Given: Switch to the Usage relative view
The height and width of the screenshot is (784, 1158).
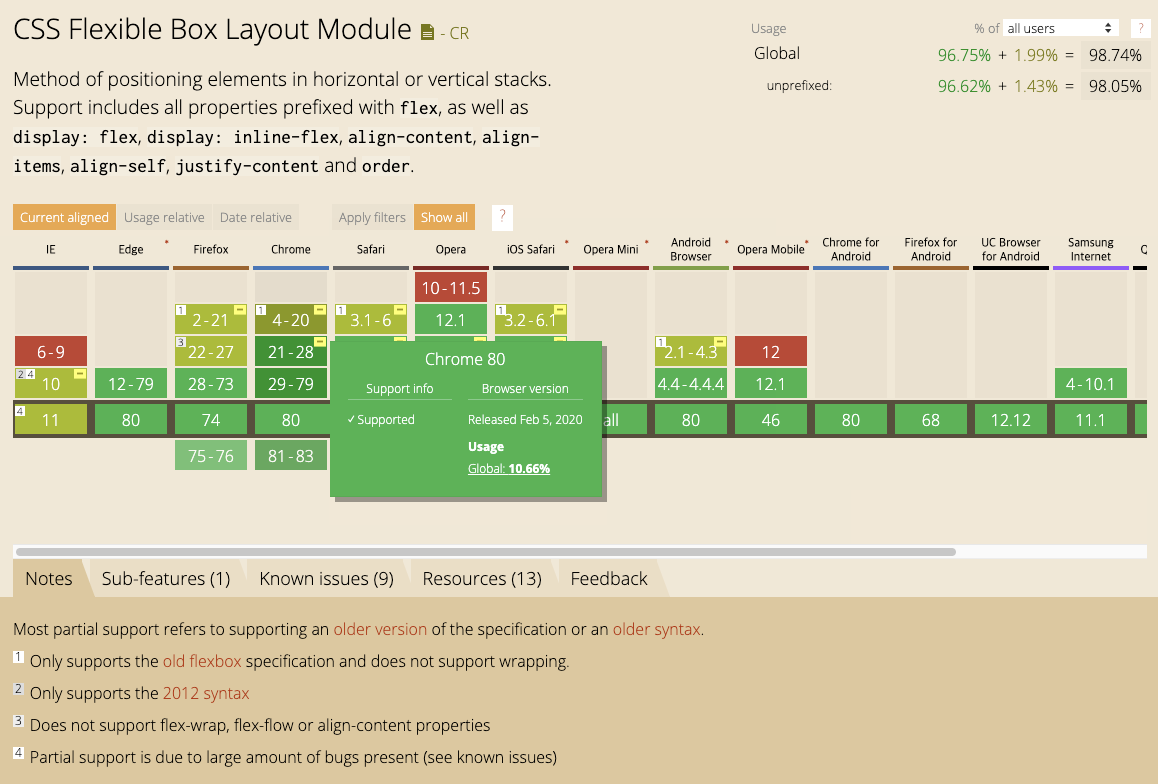Looking at the screenshot, I should pos(164,217).
